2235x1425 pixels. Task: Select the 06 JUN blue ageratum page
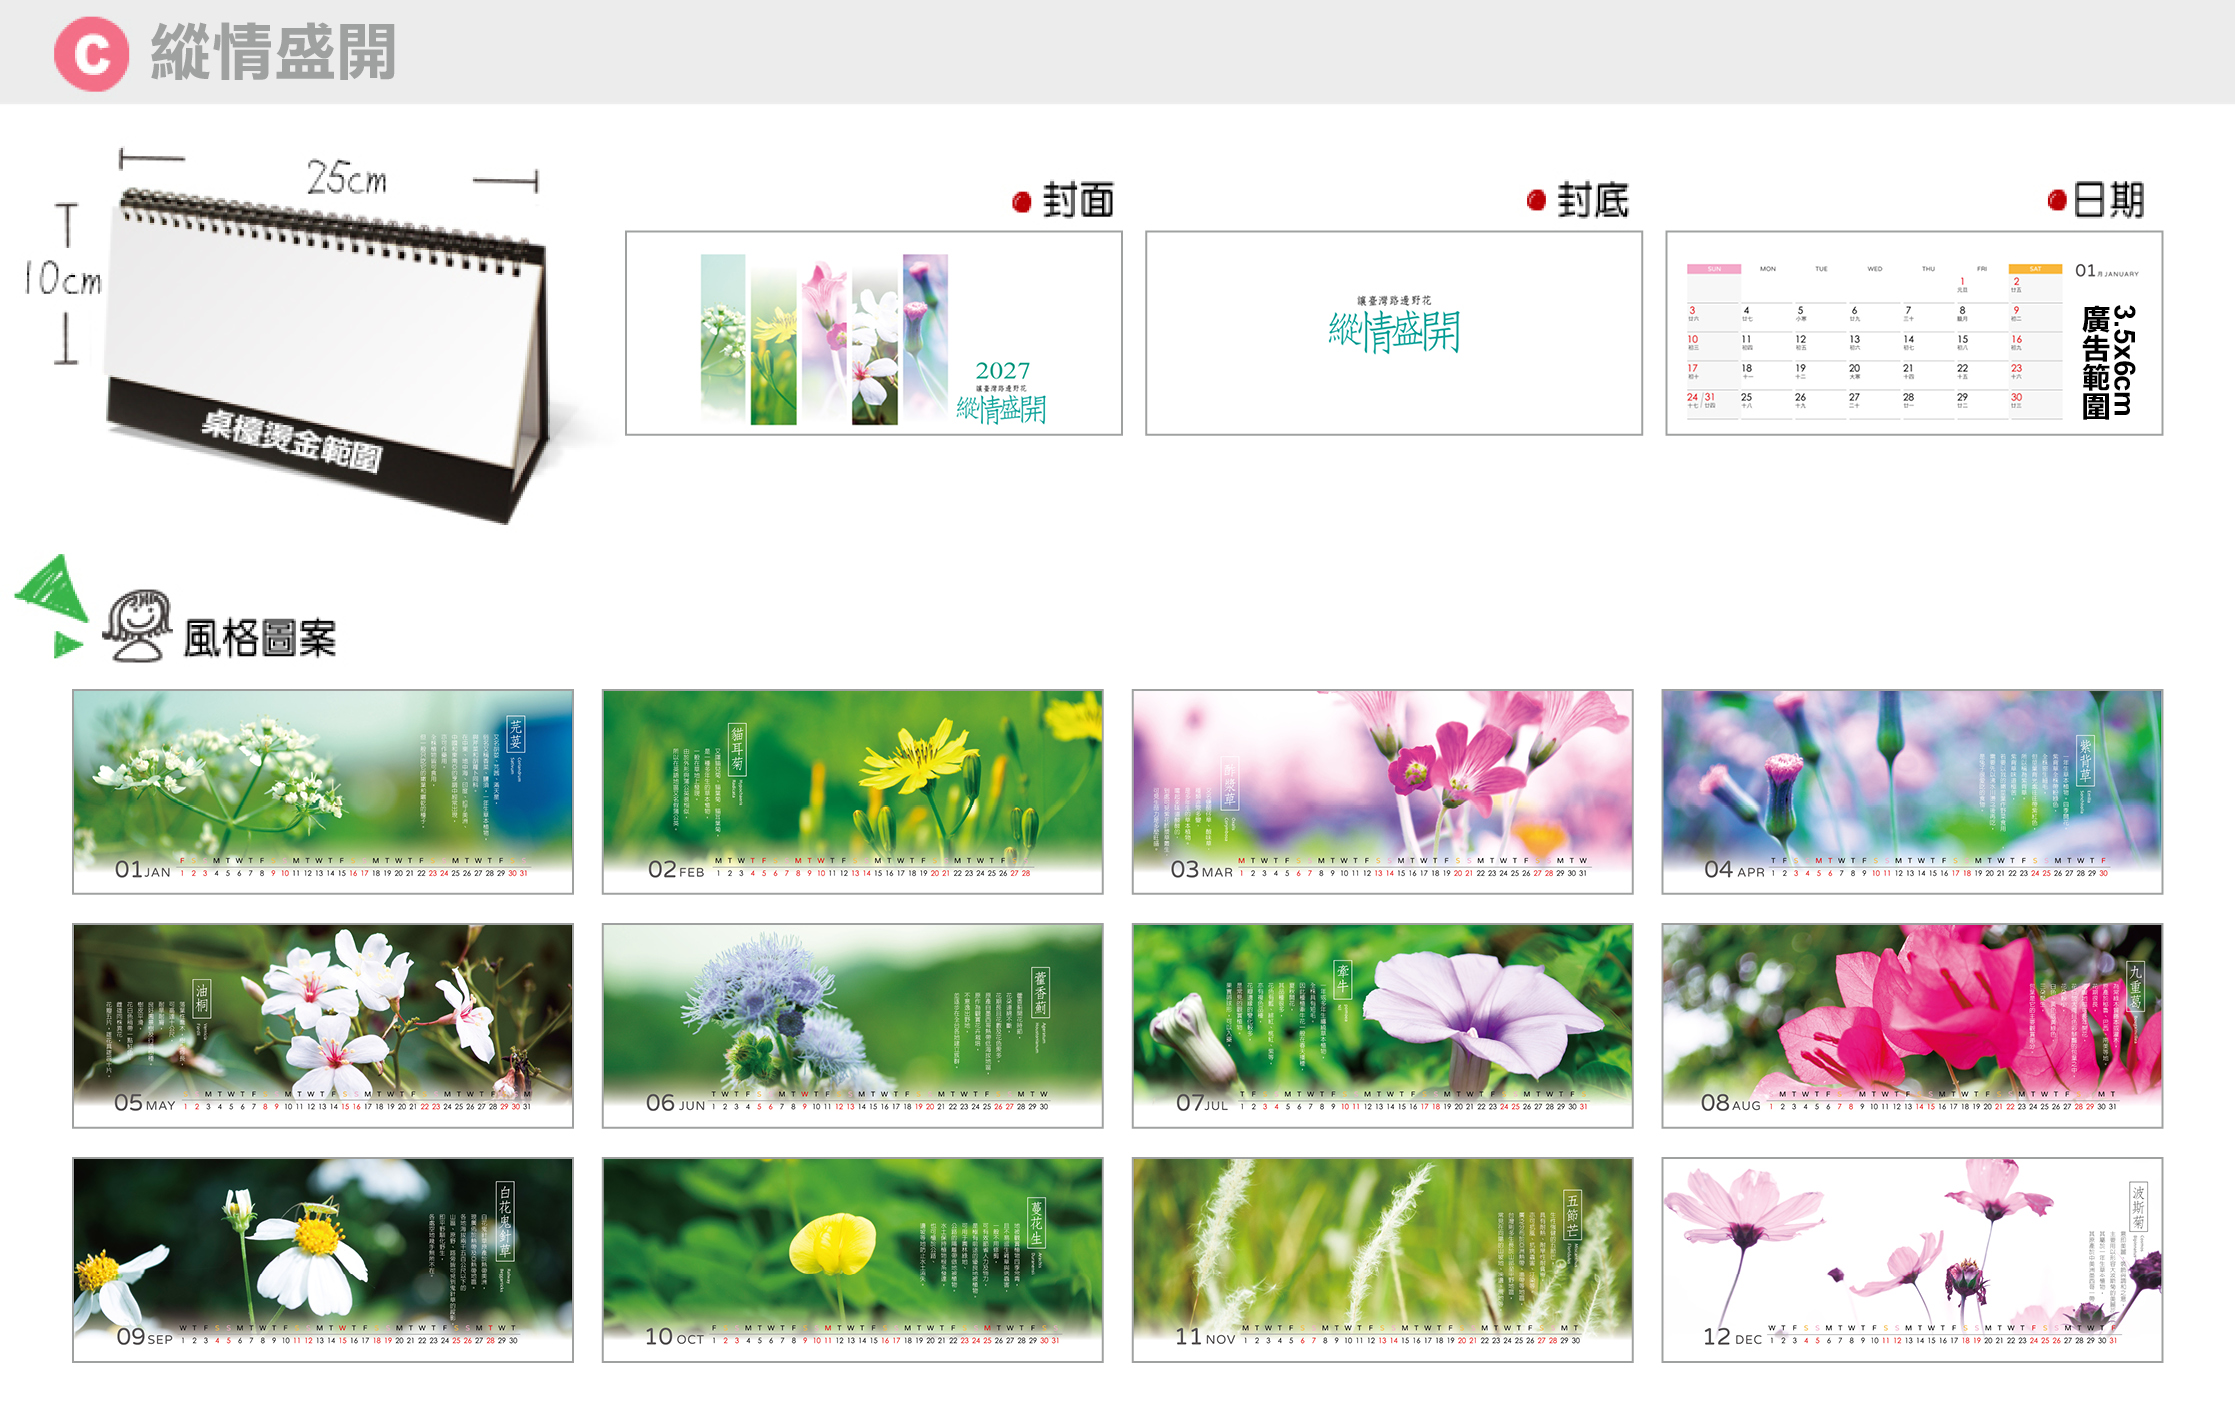point(852,1025)
